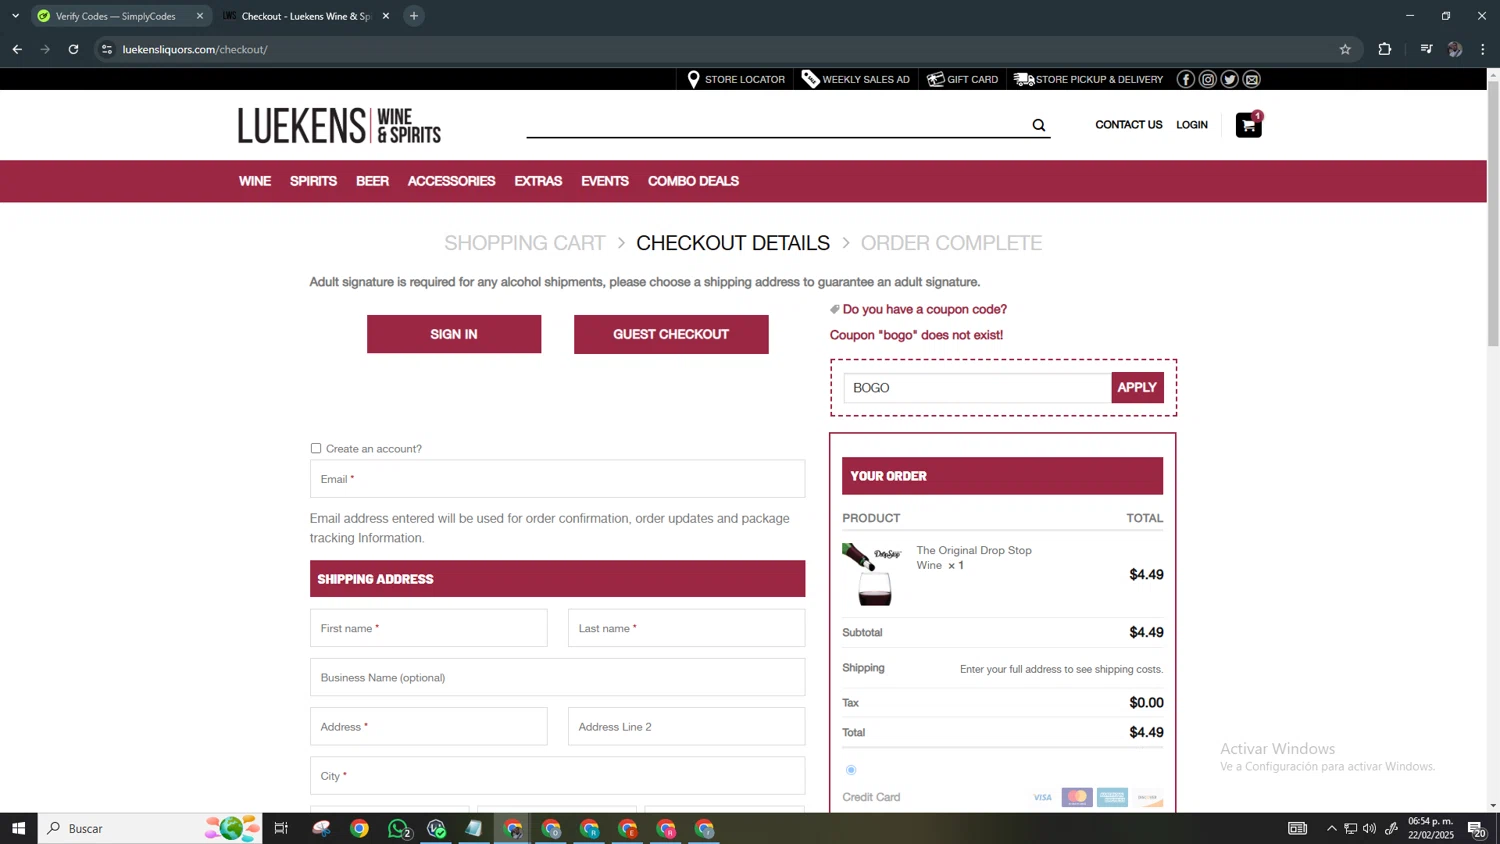Click the coupon code input field
This screenshot has height=844, width=1500.
click(x=977, y=388)
